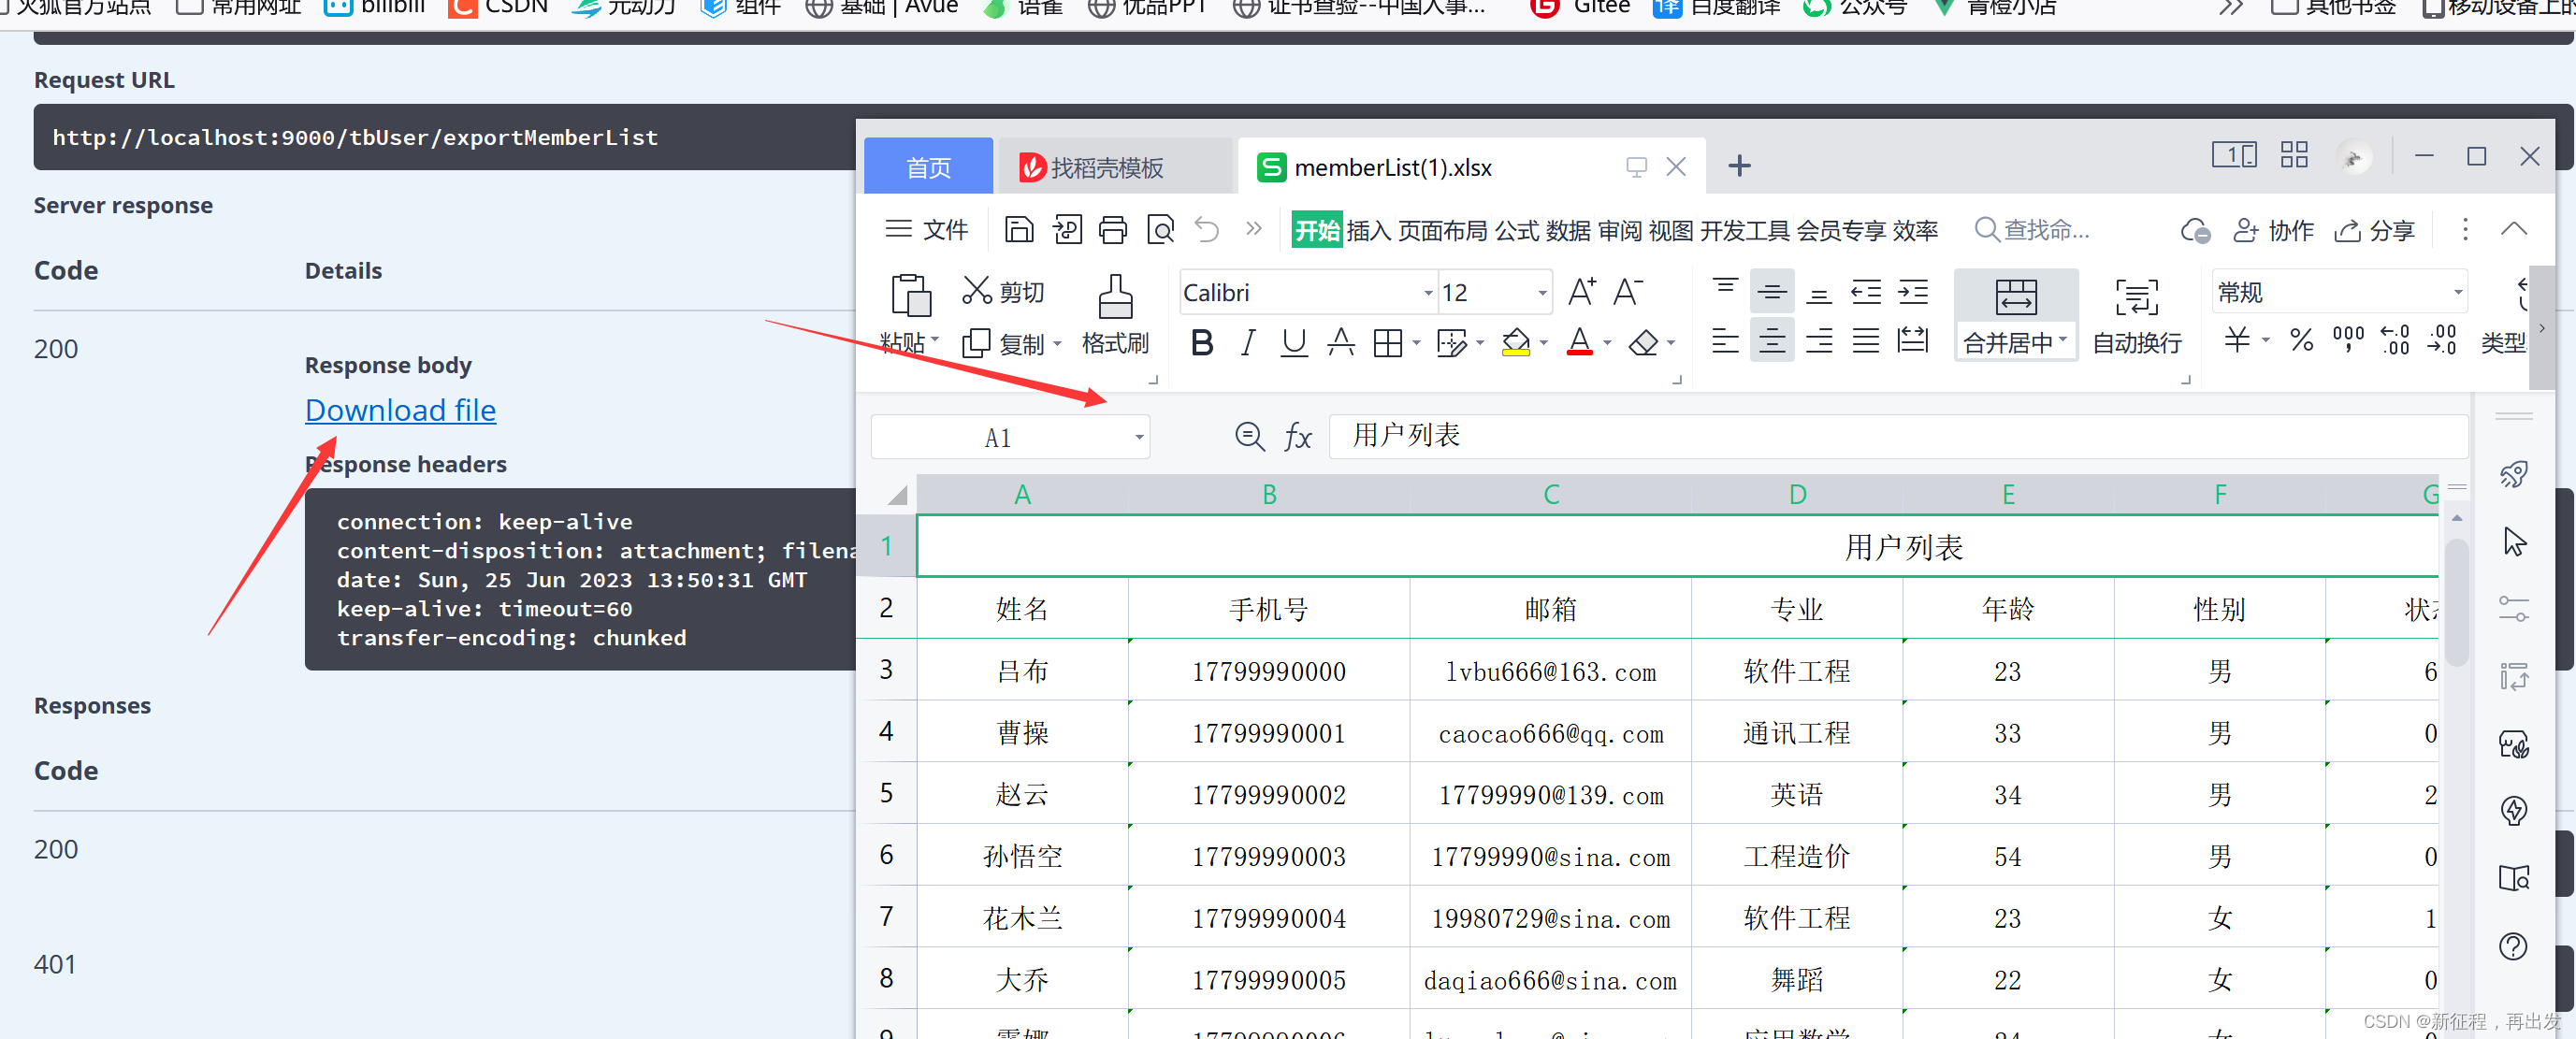Select column B header

point(1268,494)
